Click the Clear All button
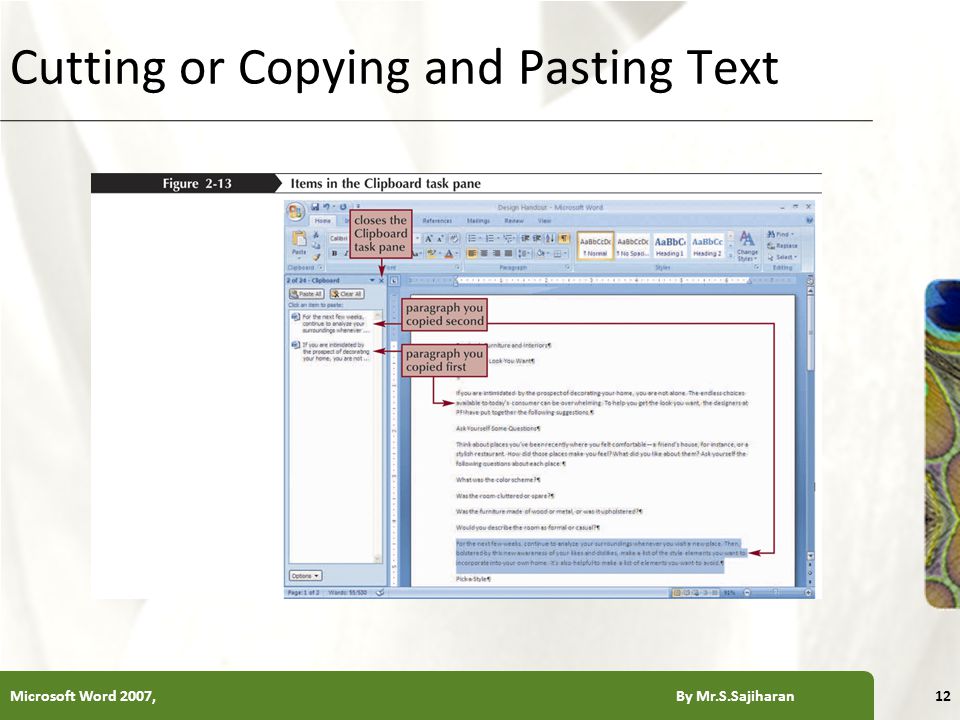960x720 pixels. pos(347,294)
